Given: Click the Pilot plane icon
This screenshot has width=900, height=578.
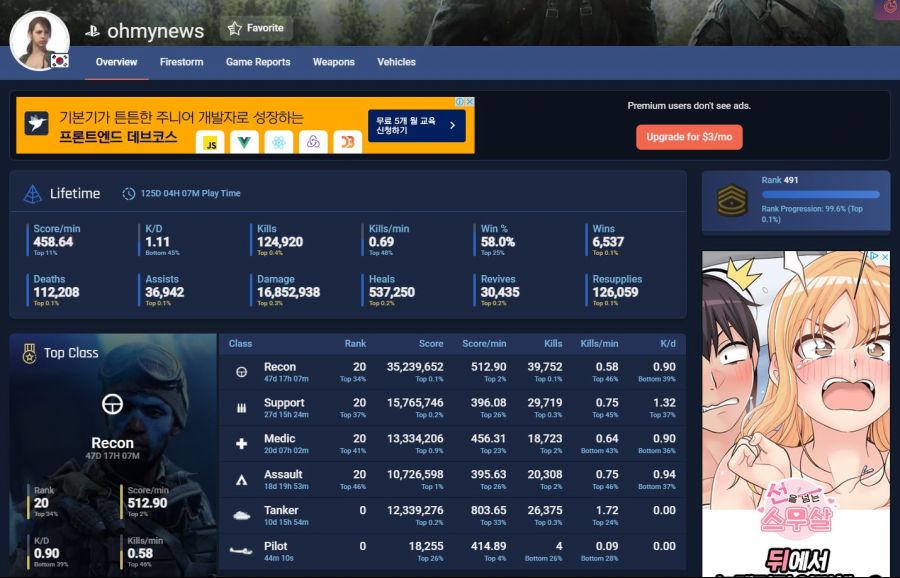Looking at the screenshot, I should (241, 550).
